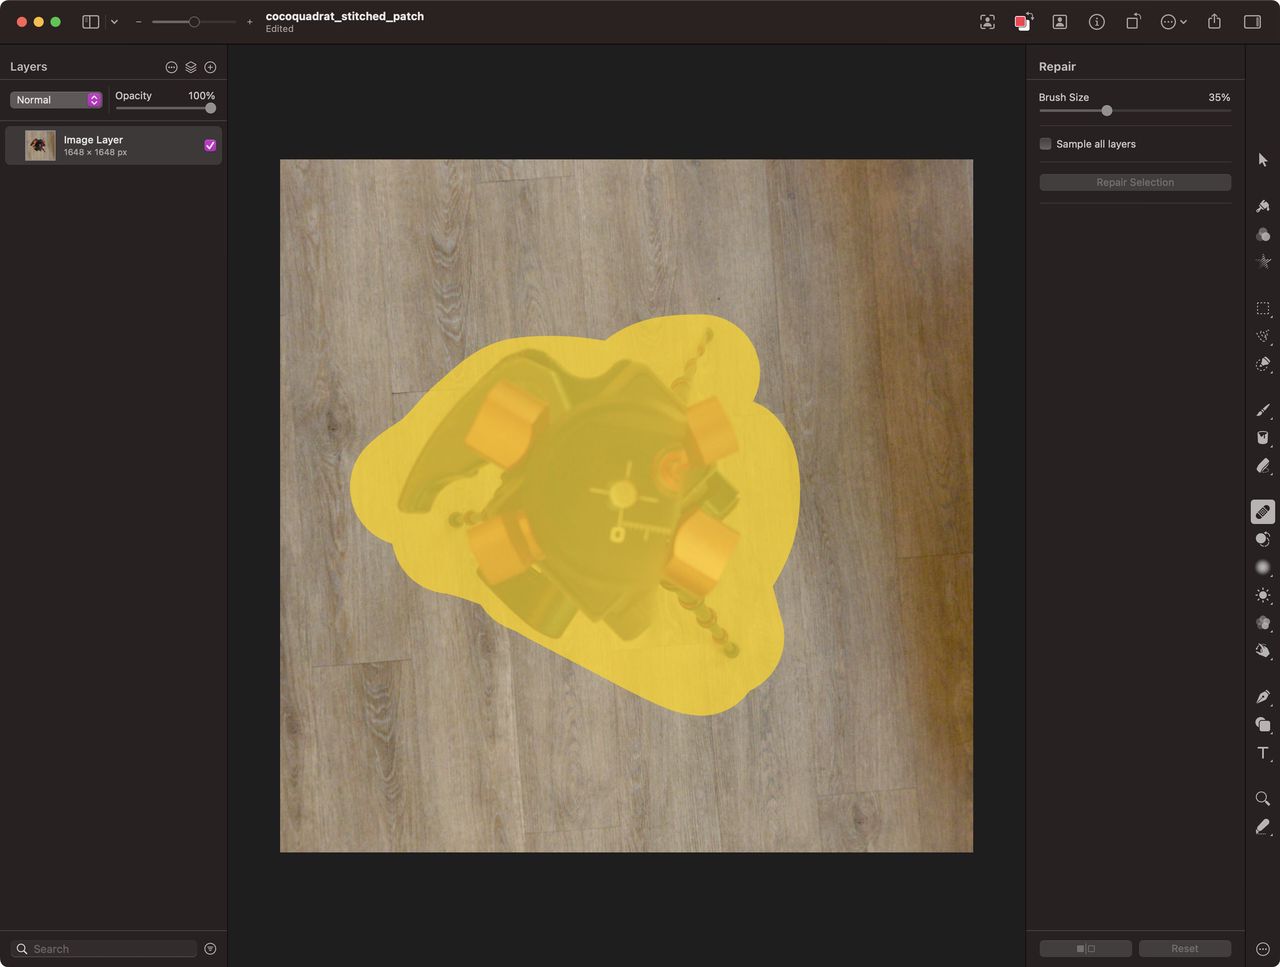Select the Clone tool below the Repair tool
1280x967 pixels.
(x=1263, y=539)
